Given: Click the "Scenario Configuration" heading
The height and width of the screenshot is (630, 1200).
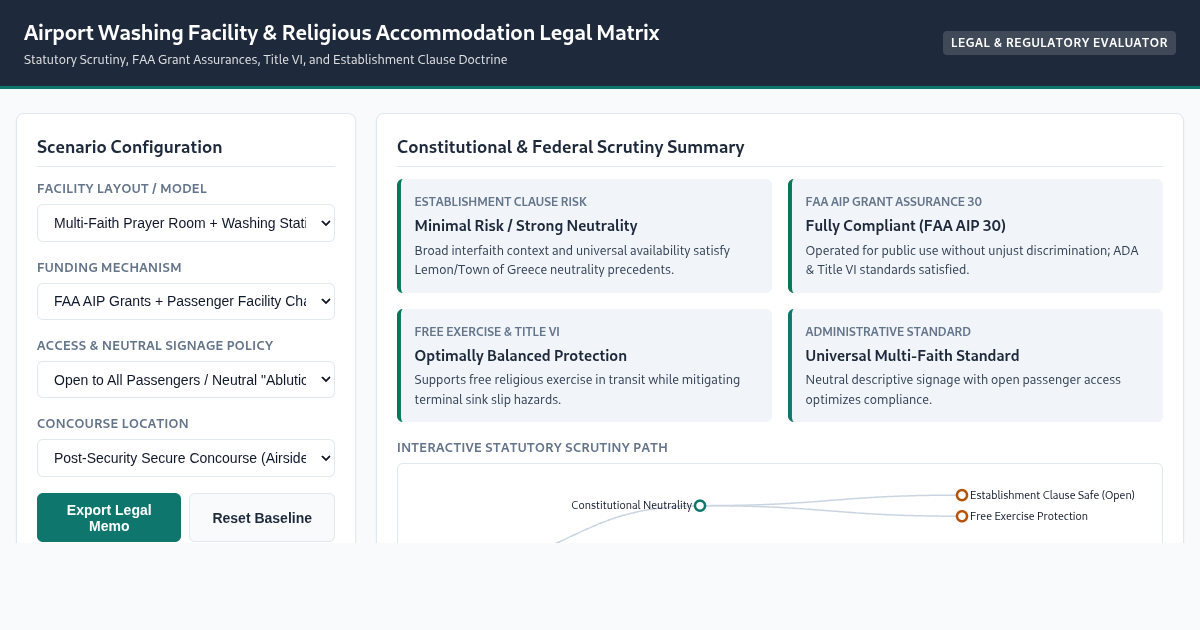Looking at the screenshot, I should click(x=130, y=147).
